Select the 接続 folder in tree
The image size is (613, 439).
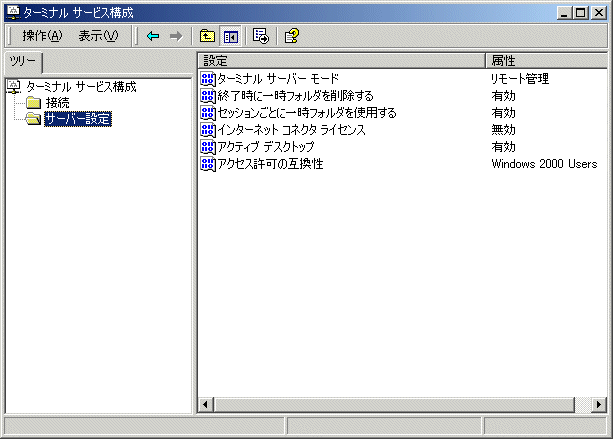57,103
